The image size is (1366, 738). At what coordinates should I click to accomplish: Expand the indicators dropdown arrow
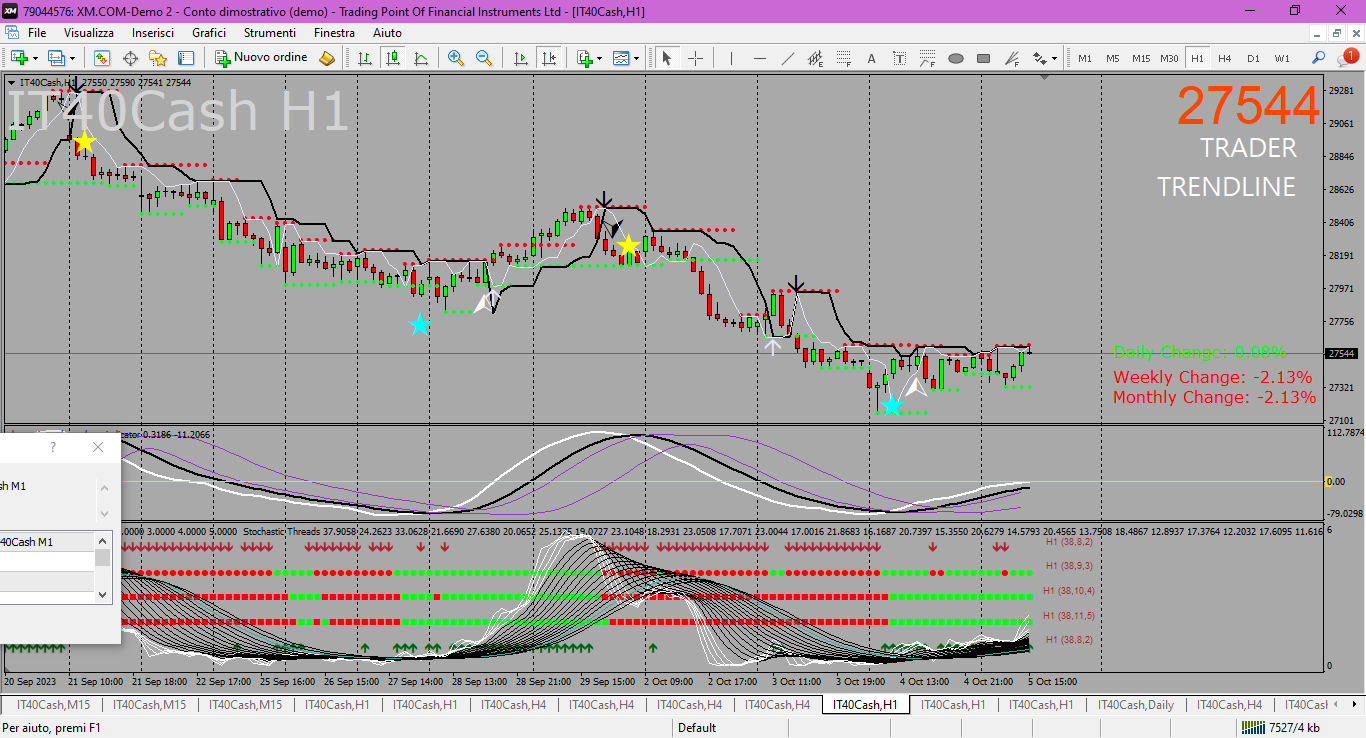tap(599, 58)
